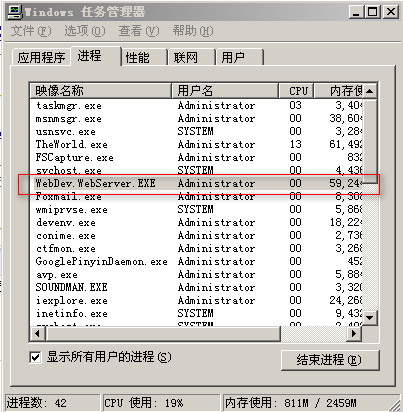
Task: Sort by the 映像名称 column header
Action: click(x=100, y=90)
